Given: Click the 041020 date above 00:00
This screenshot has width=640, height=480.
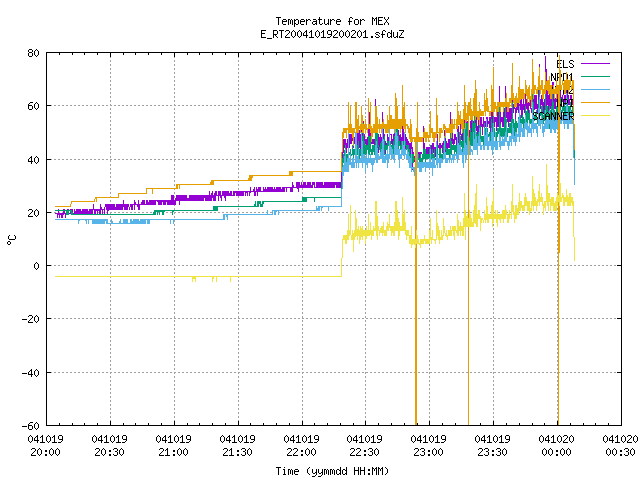Looking at the screenshot, I should coord(556,439).
